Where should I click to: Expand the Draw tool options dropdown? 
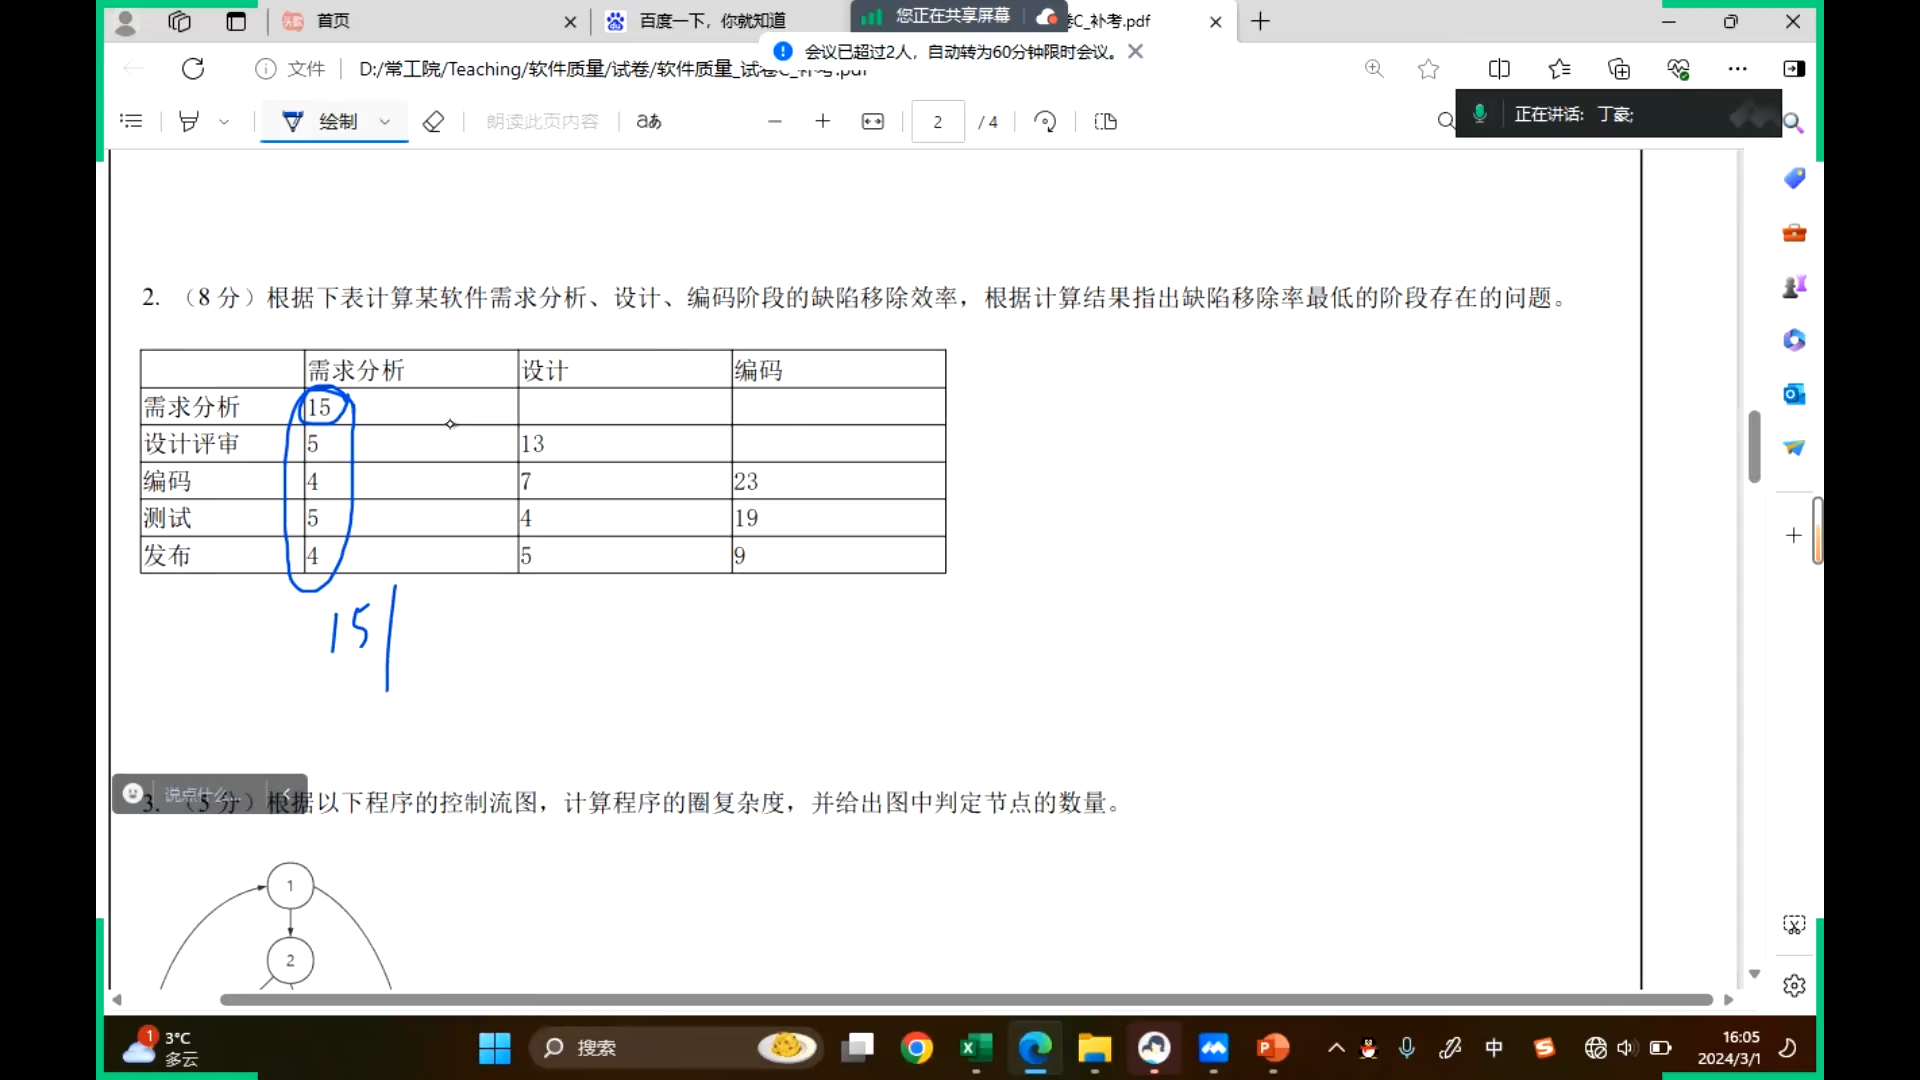(x=385, y=122)
